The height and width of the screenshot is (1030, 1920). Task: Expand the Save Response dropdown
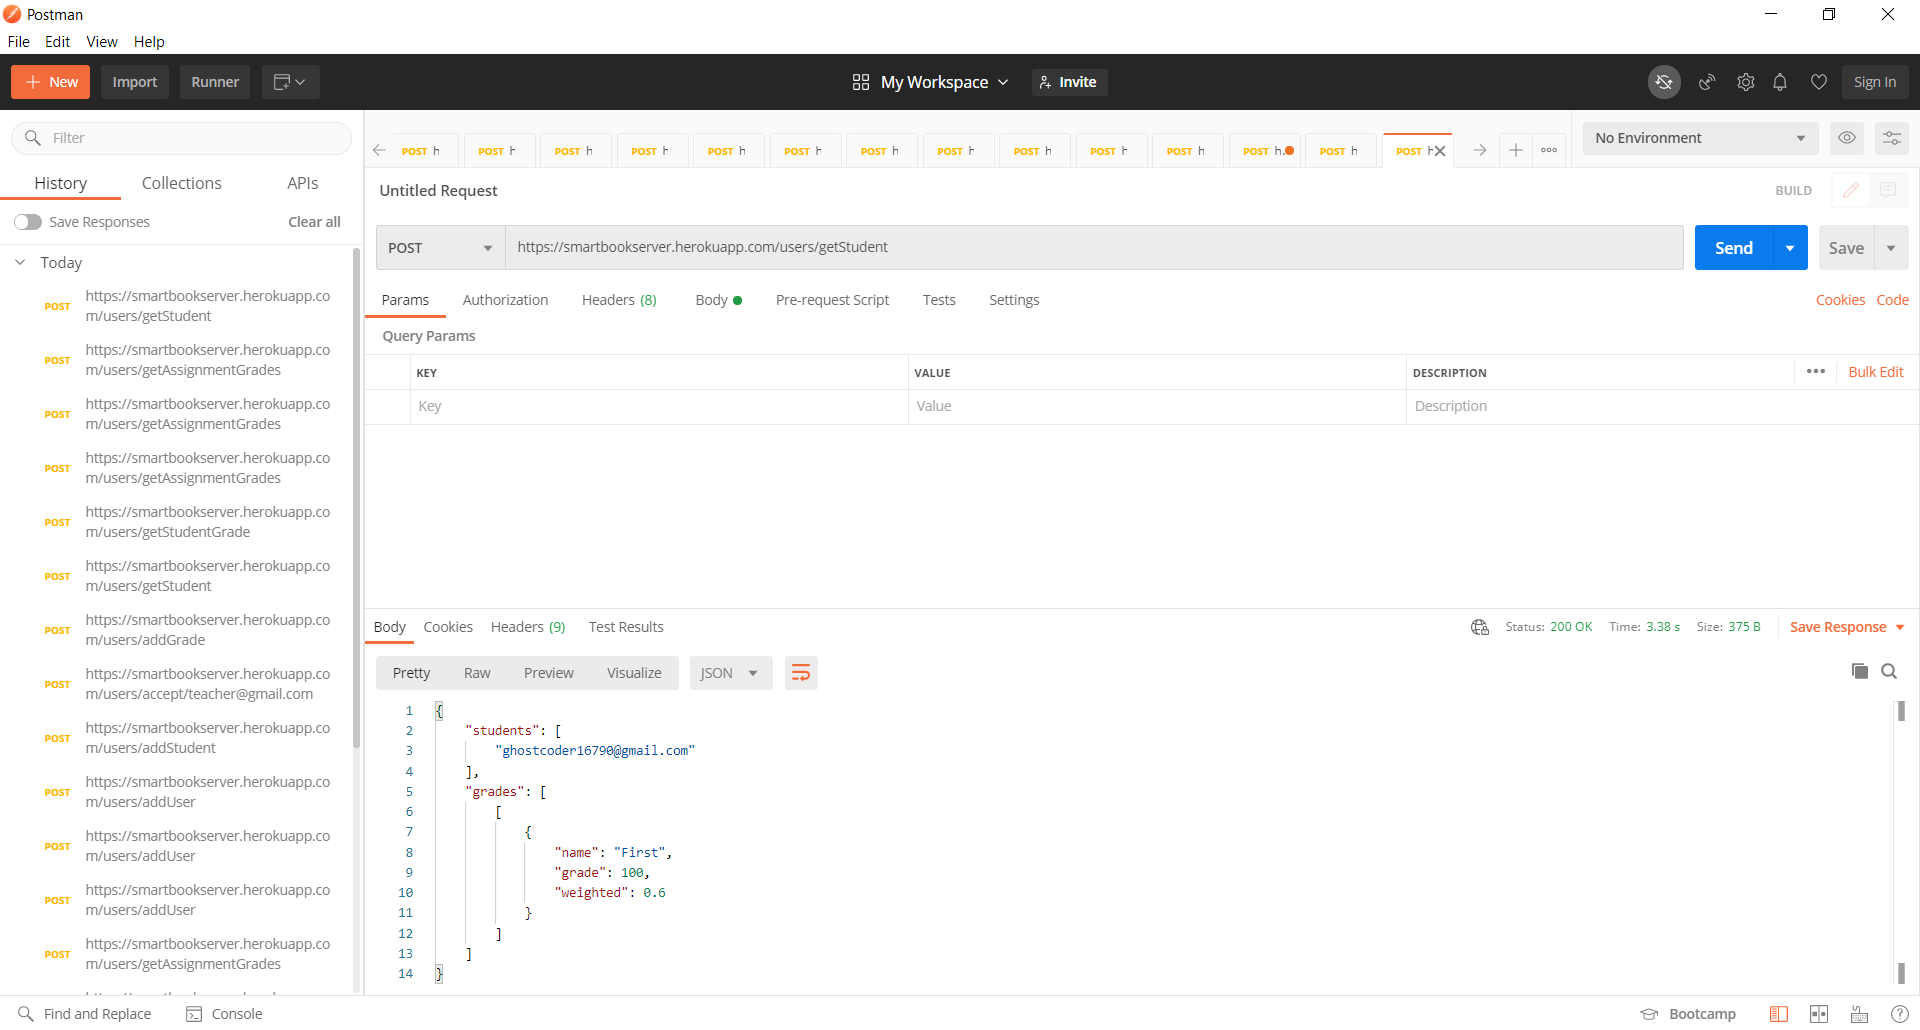[1847, 627]
